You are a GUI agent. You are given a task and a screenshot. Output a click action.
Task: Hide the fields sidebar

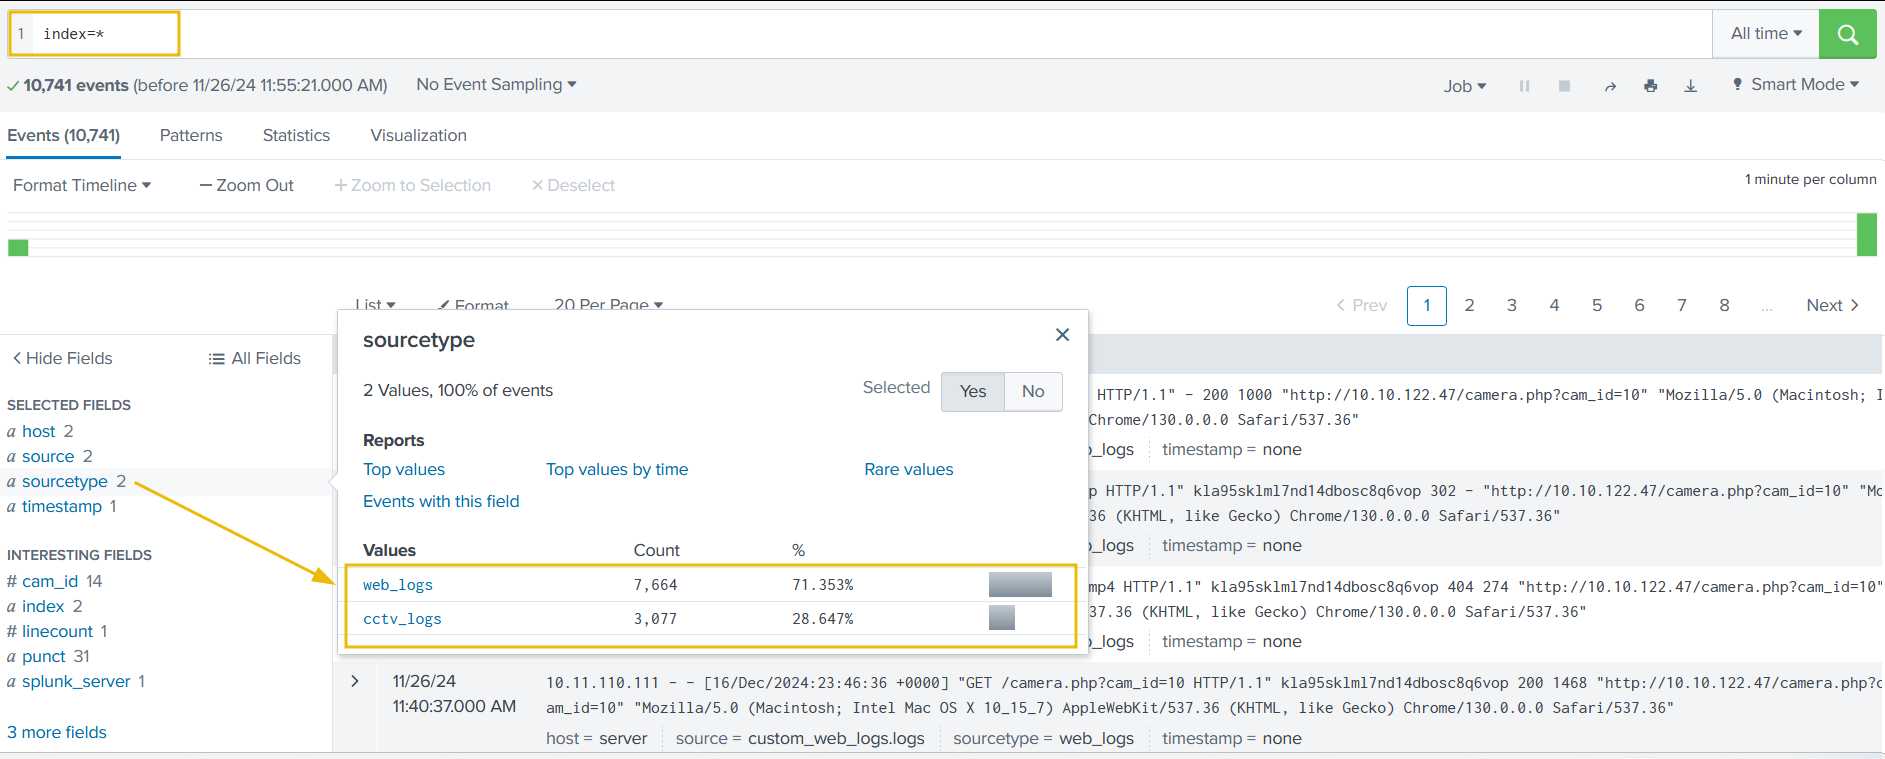pos(62,358)
